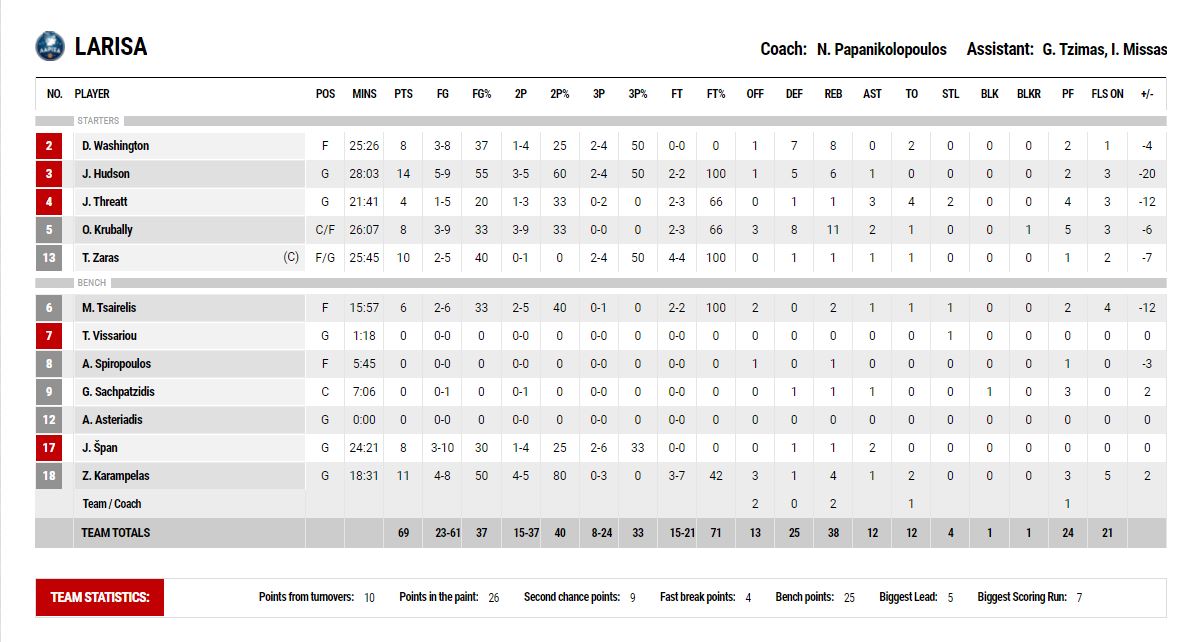This screenshot has width=1193, height=642.
Task: Click the MINS column header
Action: pos(364,94)
